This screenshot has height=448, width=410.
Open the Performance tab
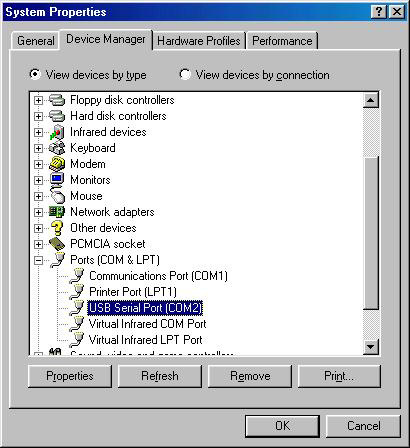point(282,41)
